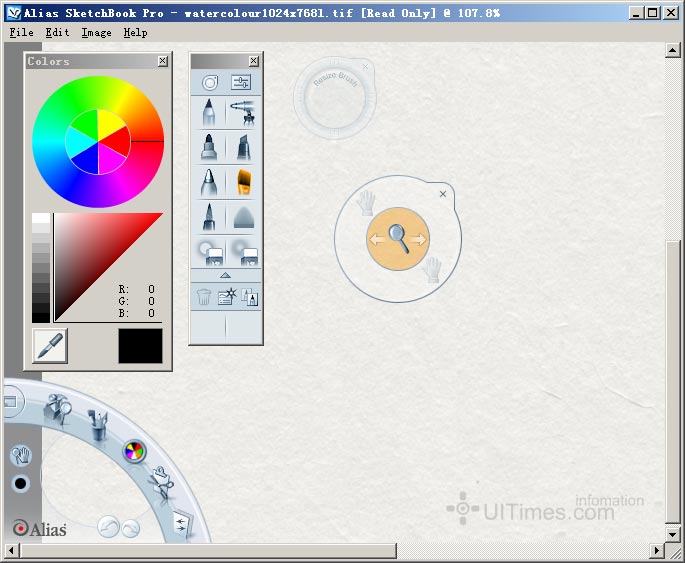Toggle the zoom/pan hand tool on lagoon
This screenshot has height=563, width=685.
point(20,456)
